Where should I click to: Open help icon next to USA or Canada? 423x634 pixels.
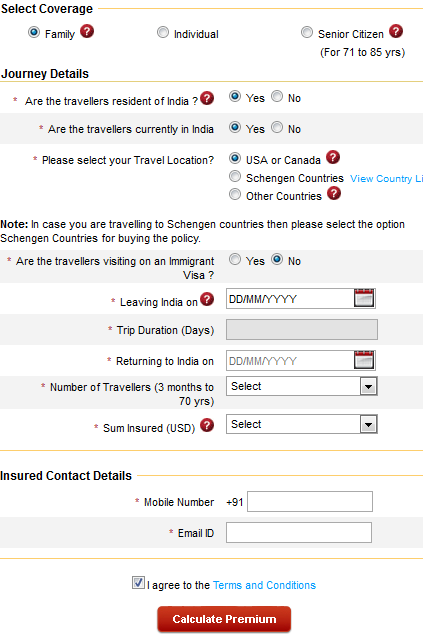click(333, 157)
